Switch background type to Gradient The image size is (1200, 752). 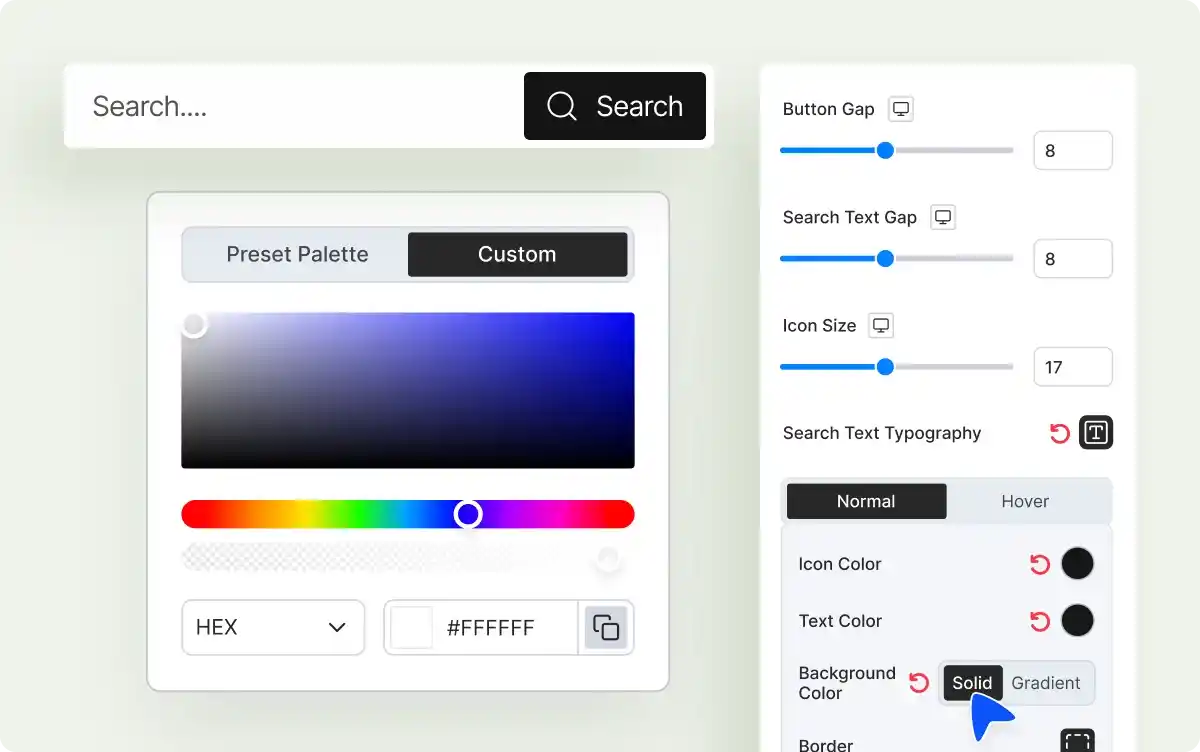[1046, 683]
